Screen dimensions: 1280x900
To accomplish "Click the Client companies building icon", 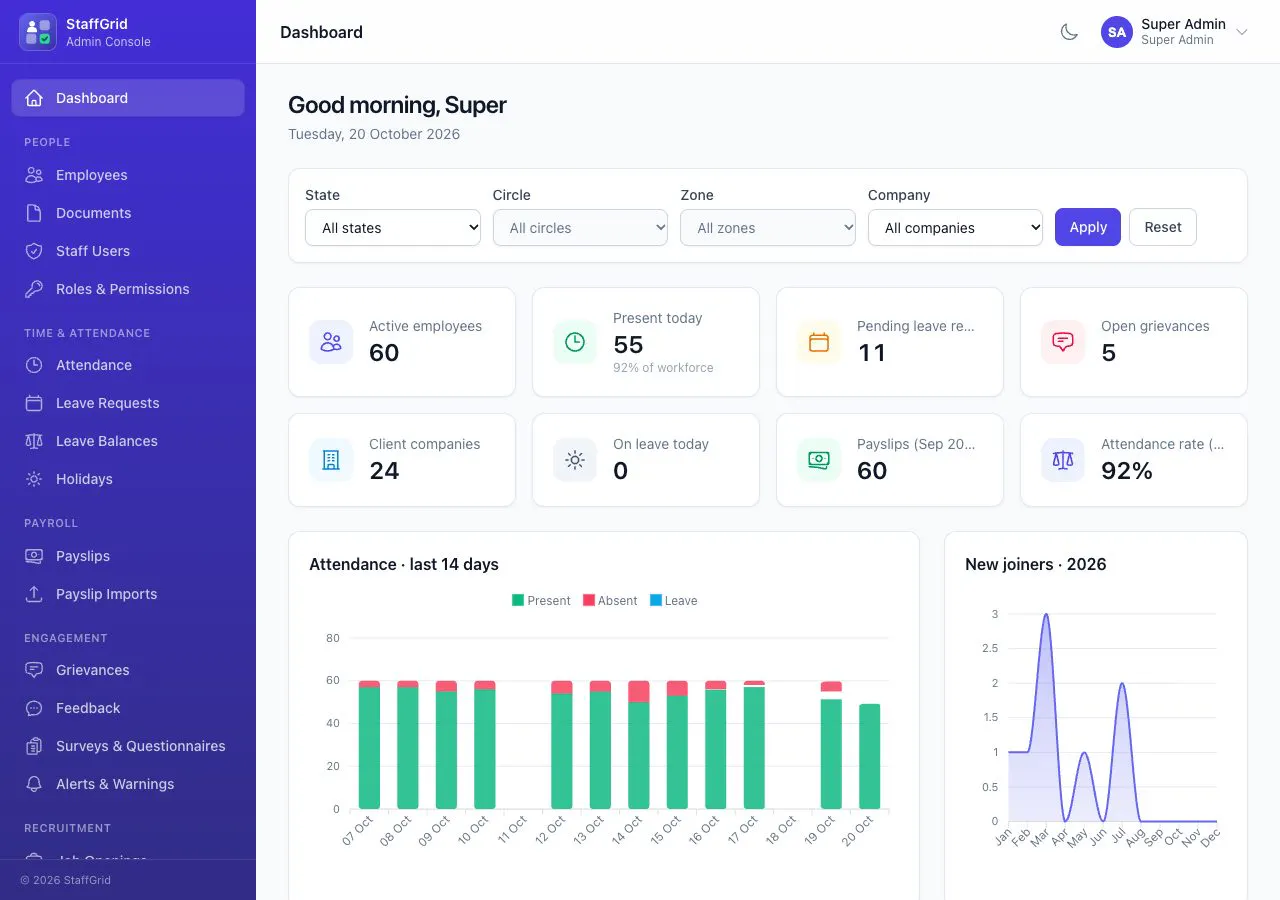I will [331, 460].
